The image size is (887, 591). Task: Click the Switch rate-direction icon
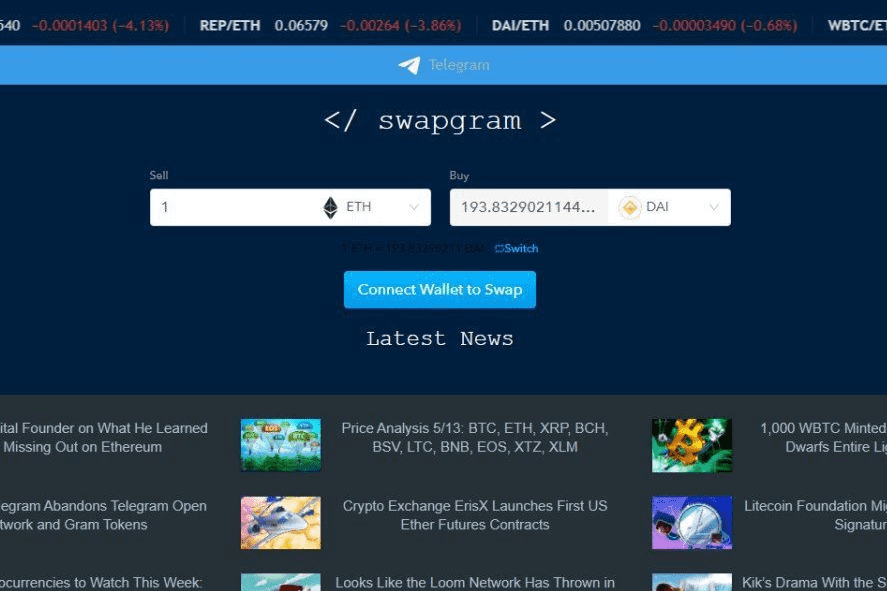500,248
